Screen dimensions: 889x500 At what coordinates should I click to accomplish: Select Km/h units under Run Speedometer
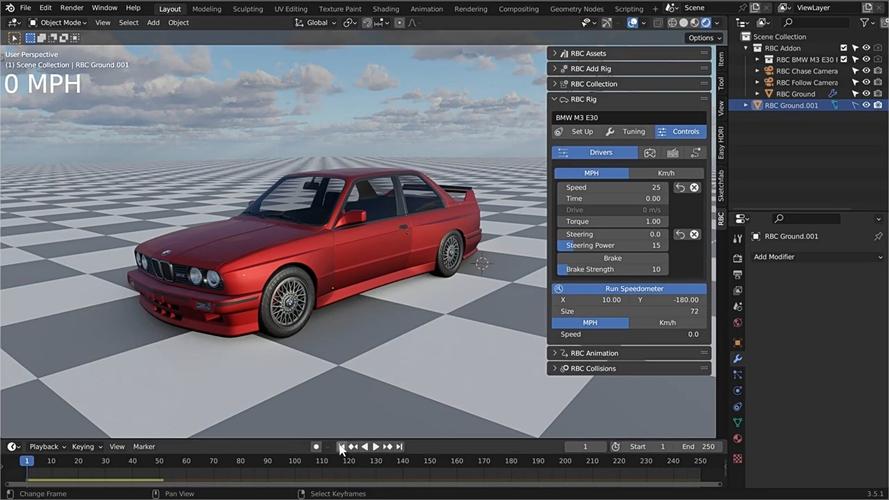click(667, 323)
